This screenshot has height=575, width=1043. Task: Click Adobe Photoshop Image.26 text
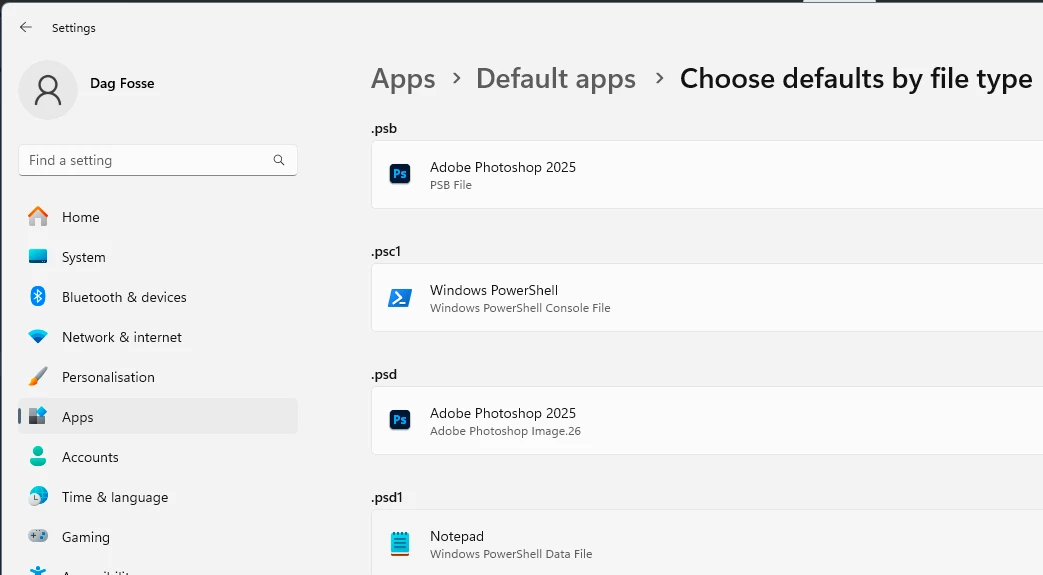click(x=506, y=431)
